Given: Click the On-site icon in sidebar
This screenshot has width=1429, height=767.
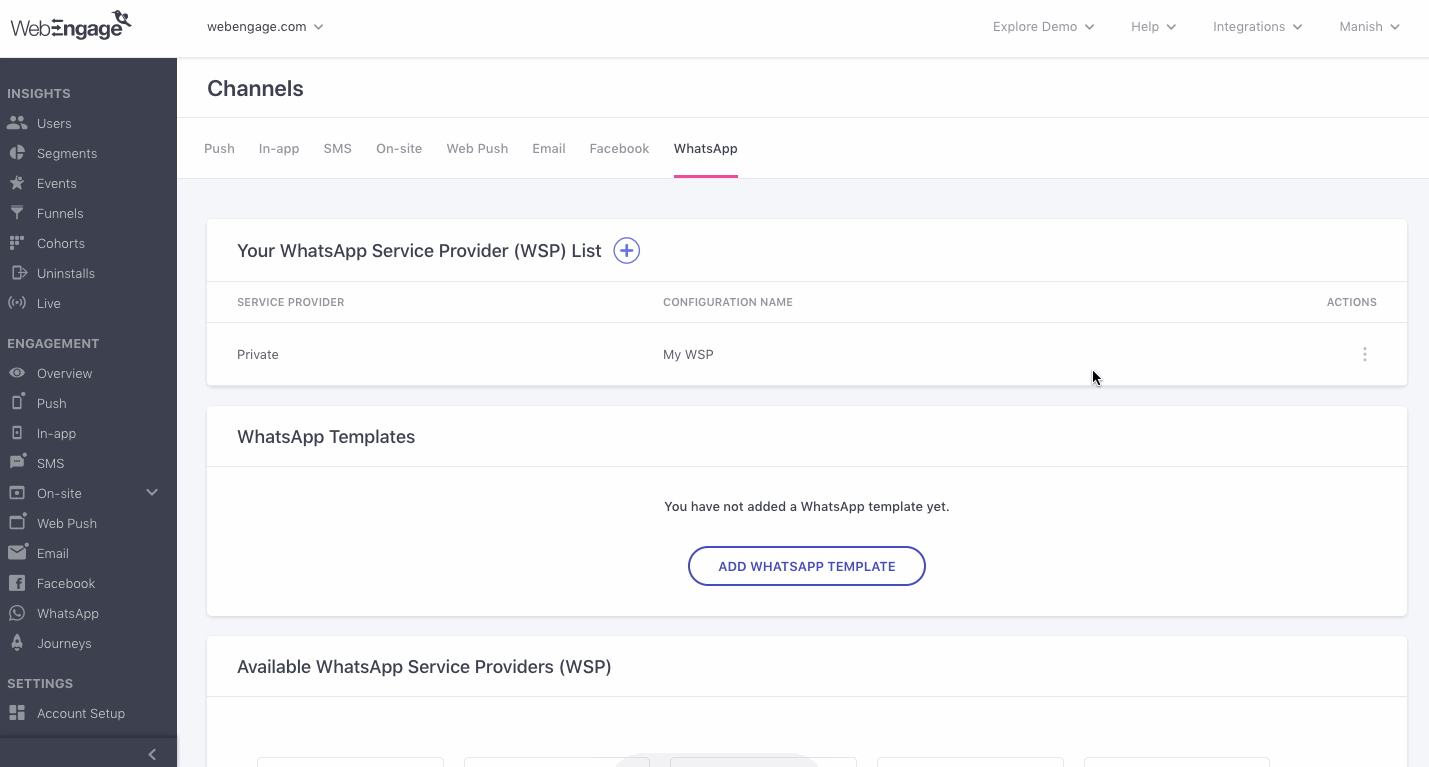Looking at the screenshot, I should (x=16, y=493).
